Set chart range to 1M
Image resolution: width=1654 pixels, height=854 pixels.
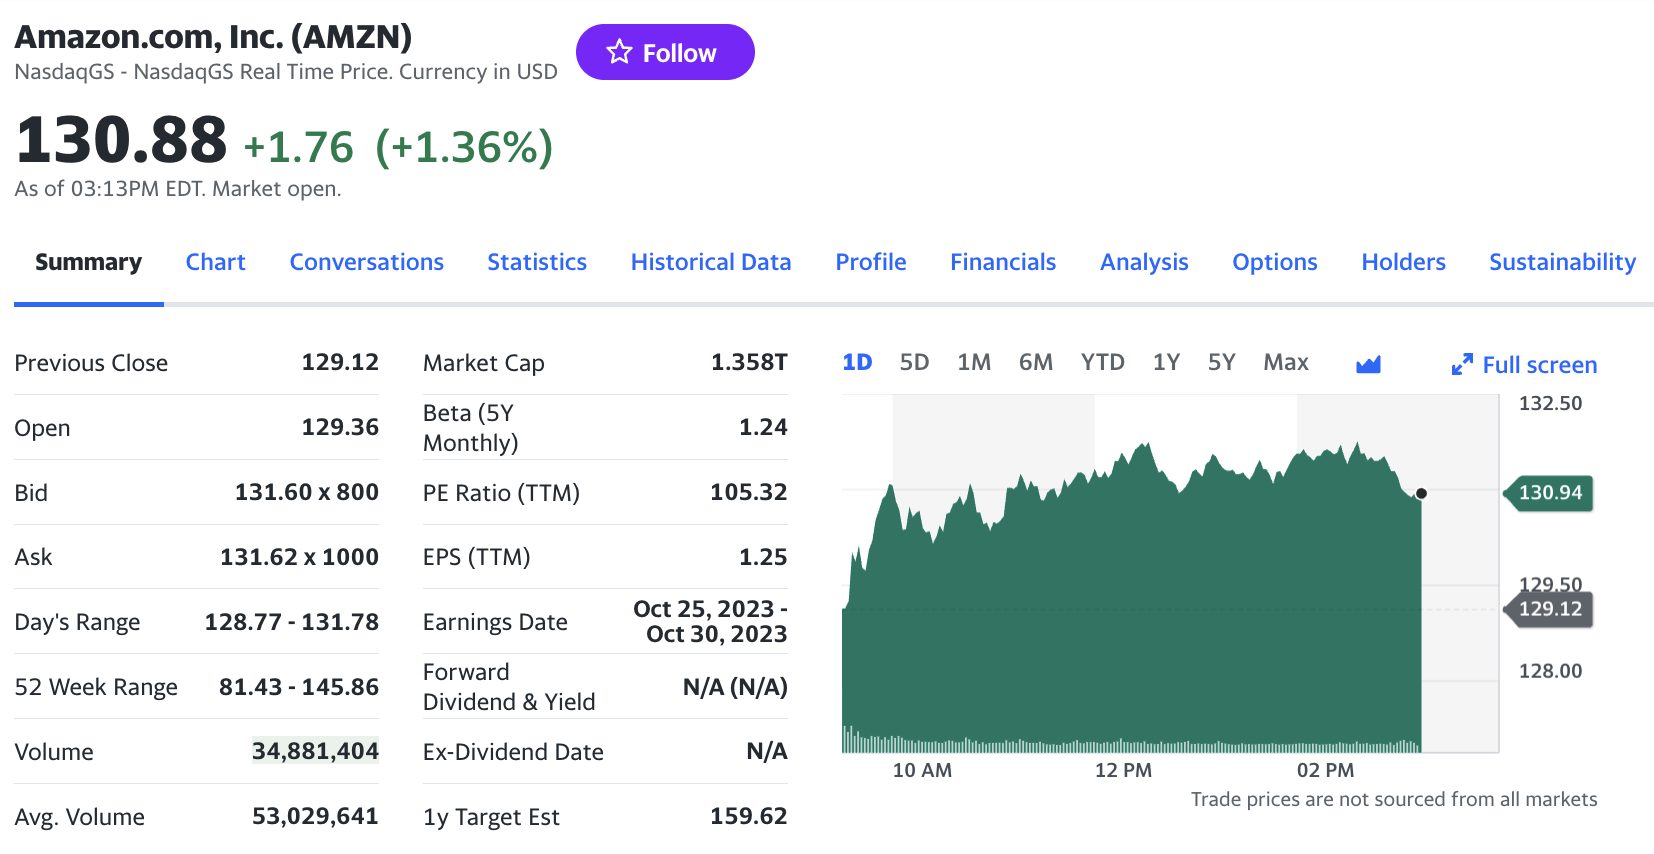973,362
